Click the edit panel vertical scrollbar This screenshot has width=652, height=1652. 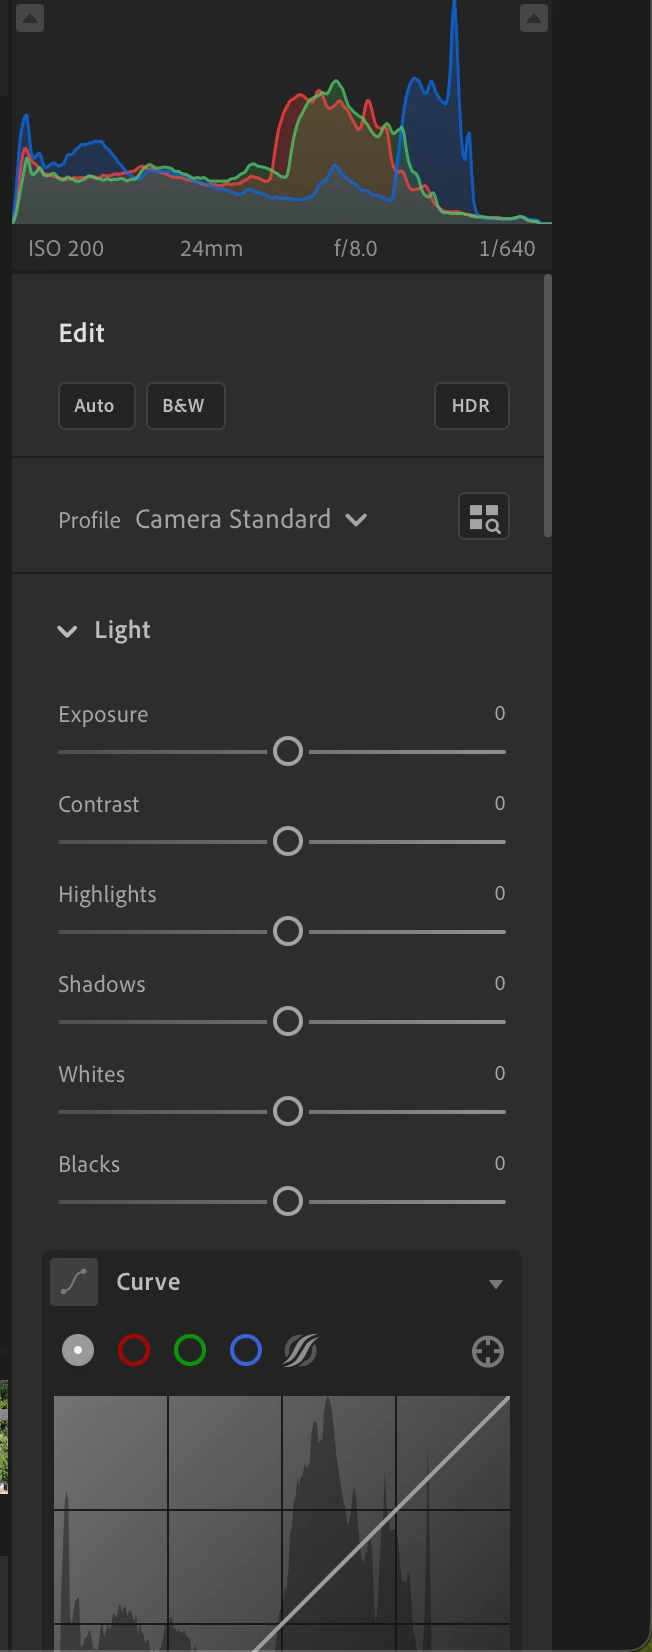547,406
